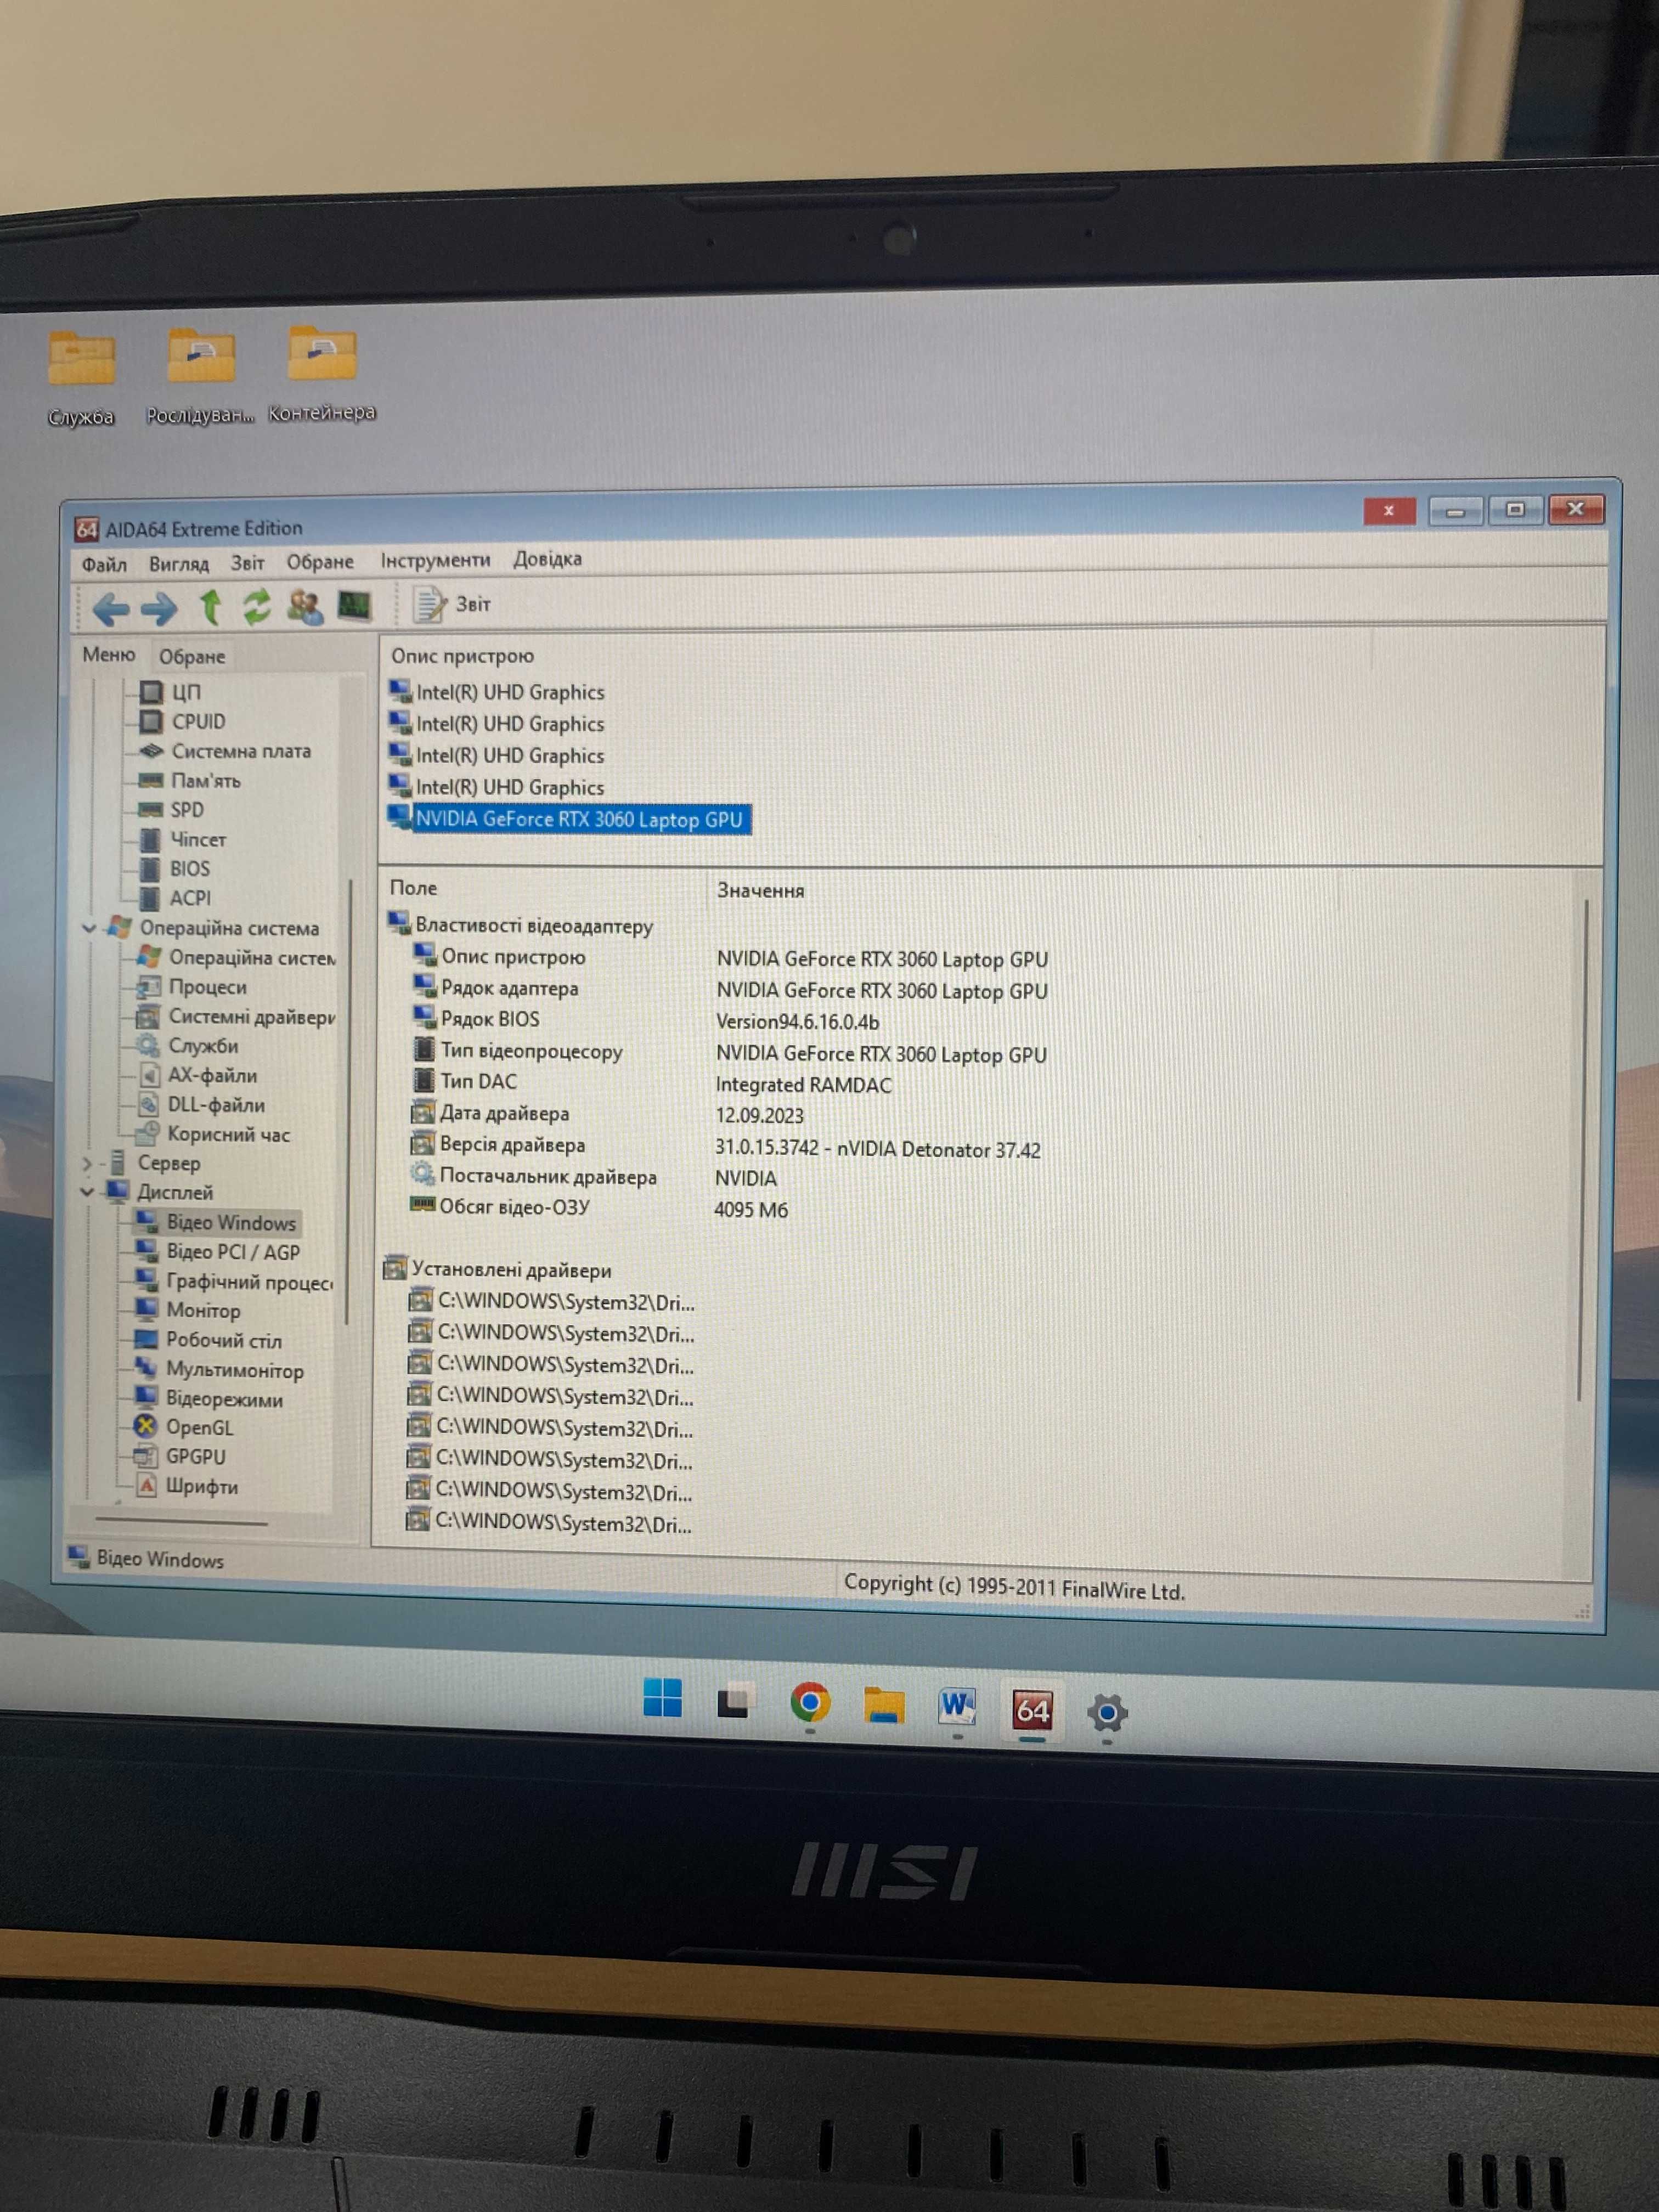The width and height of the screenshot is (1659, 2212).
Task: Open the Файл menu
Action: pos(104,565)
